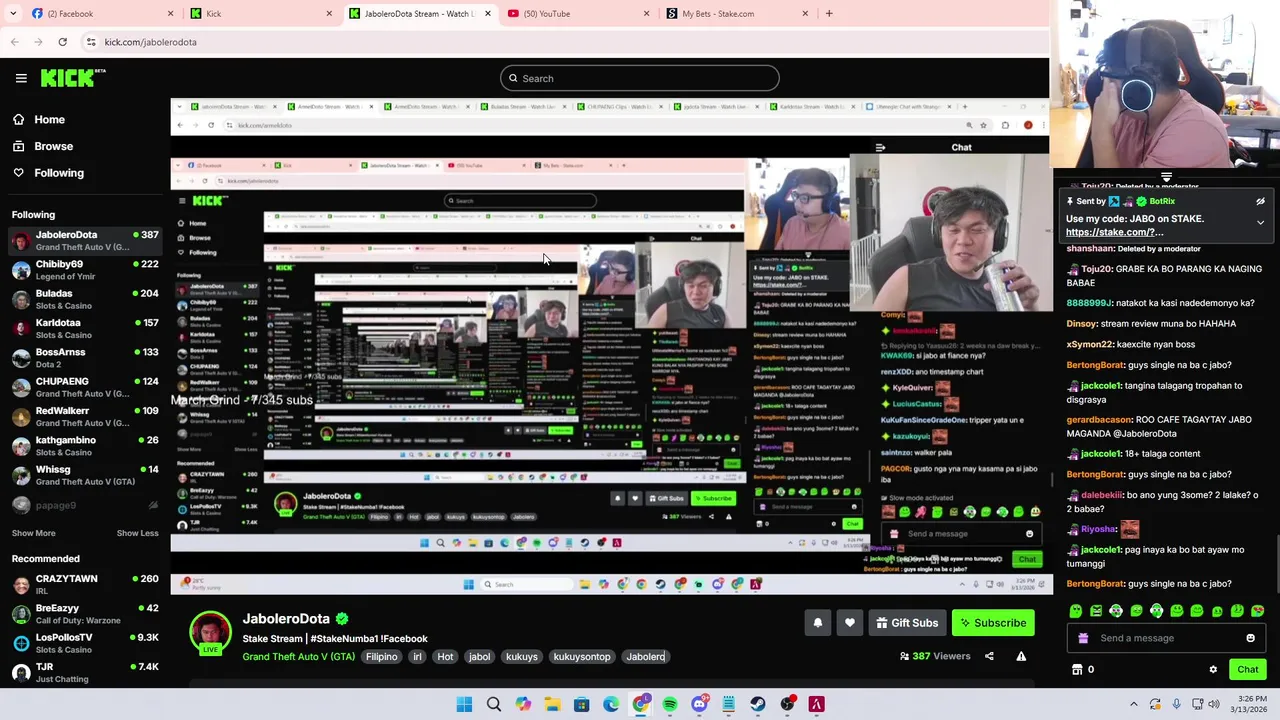Open CHUPAENG channel in Following list
The height and width of the screenshot is (720, 1280).
point(85,387)
